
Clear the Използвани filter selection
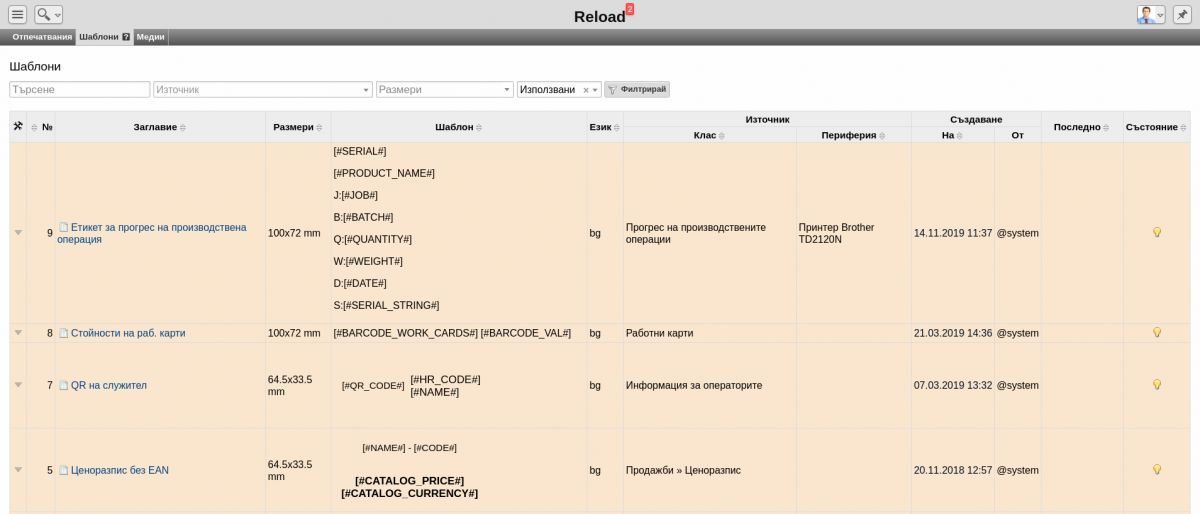pos(586,90)
